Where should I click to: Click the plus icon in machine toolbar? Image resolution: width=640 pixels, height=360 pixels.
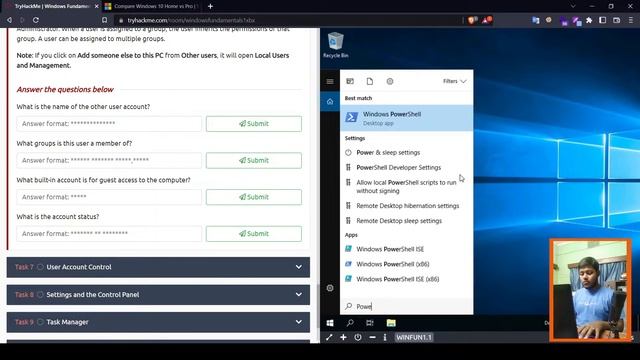click(343, 337)
